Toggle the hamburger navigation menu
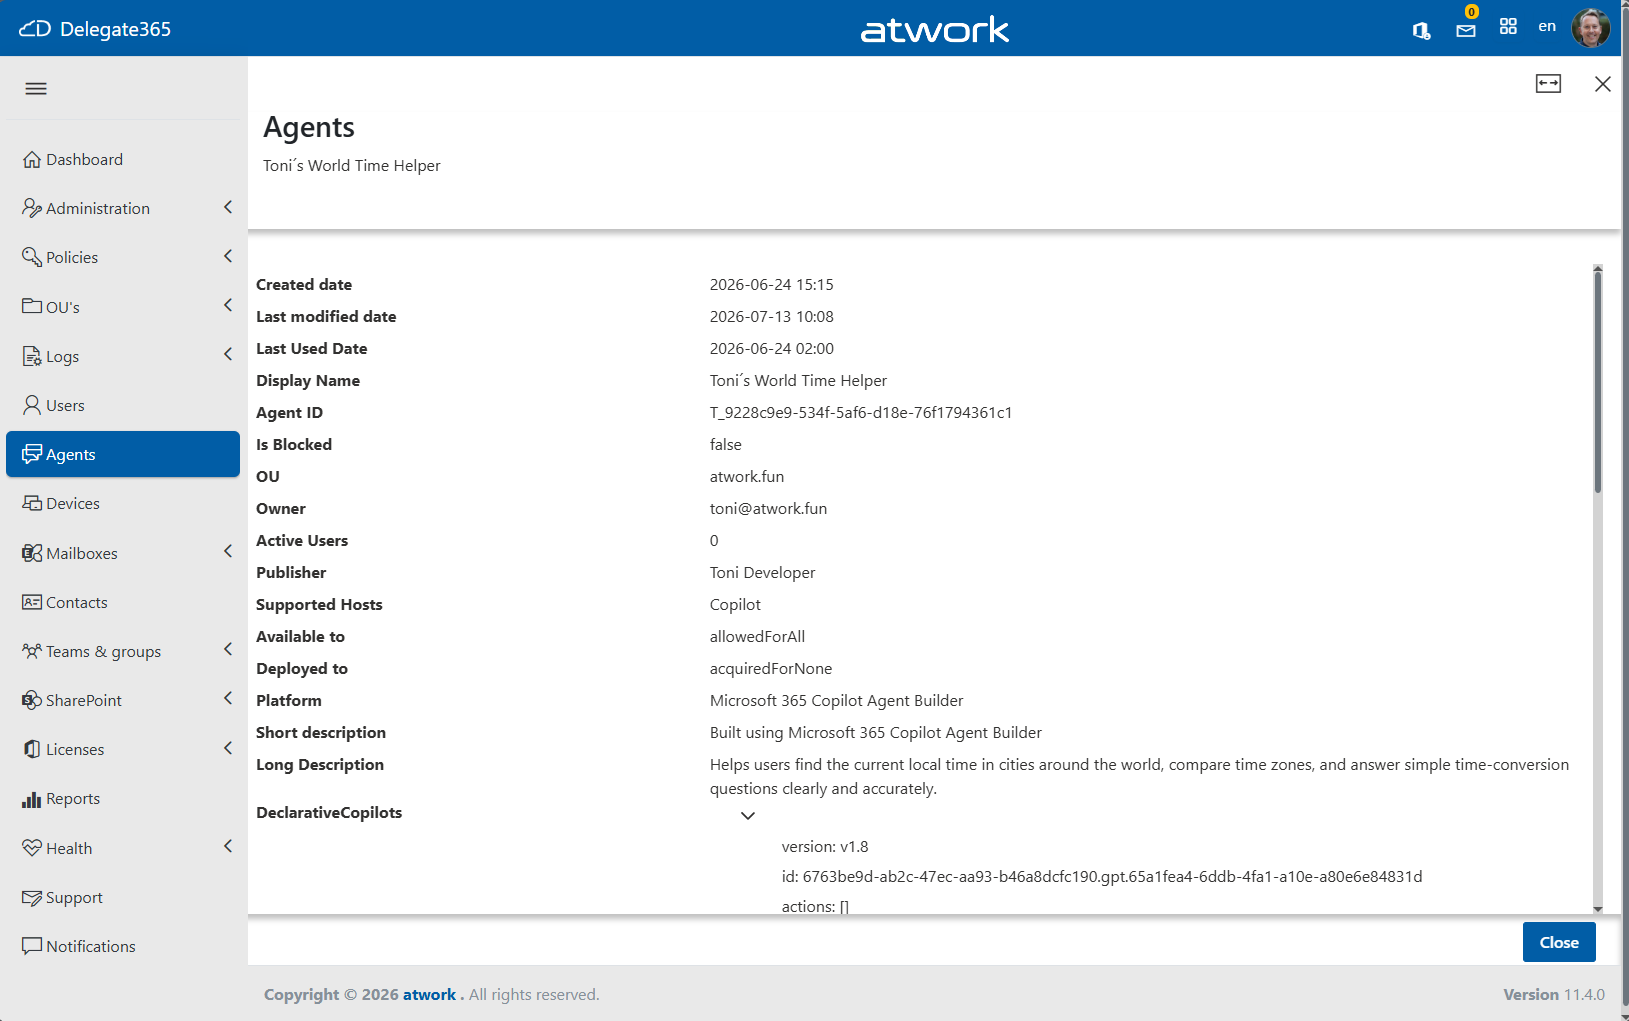The width and height of the screenshot is (1629, 1021). point(36,88)
